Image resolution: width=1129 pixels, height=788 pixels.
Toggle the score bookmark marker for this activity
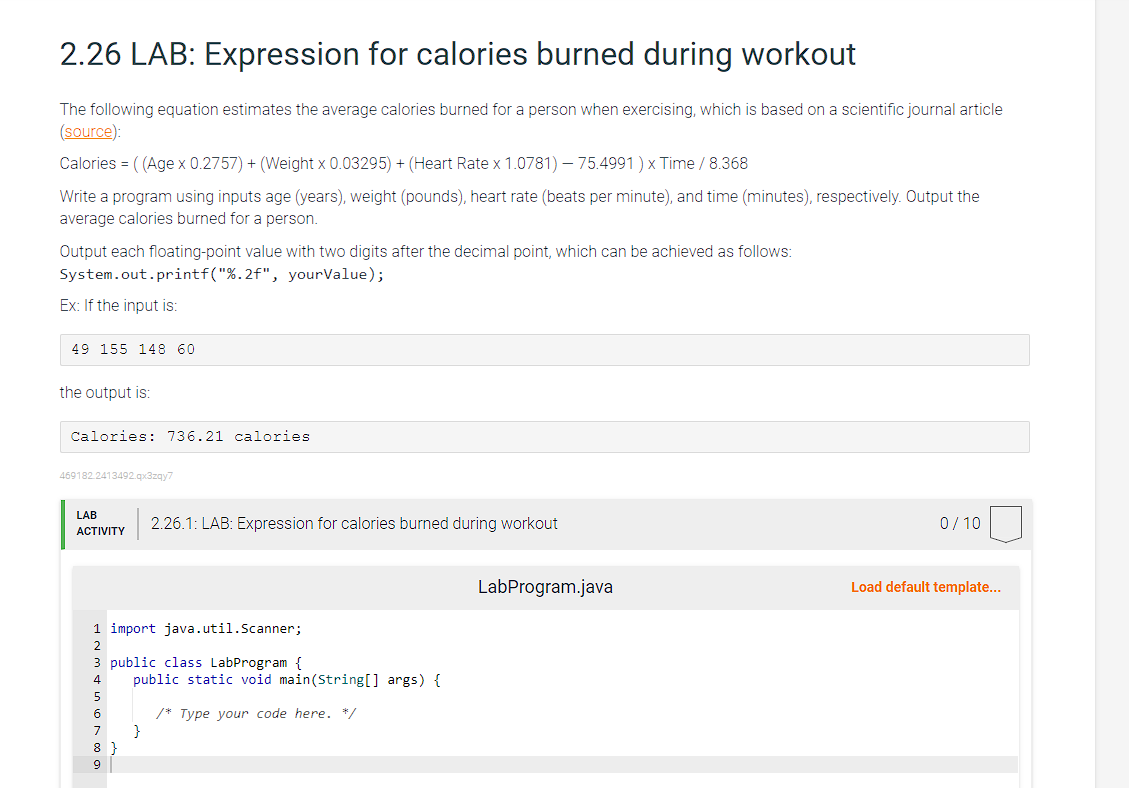click(1005, 523)
